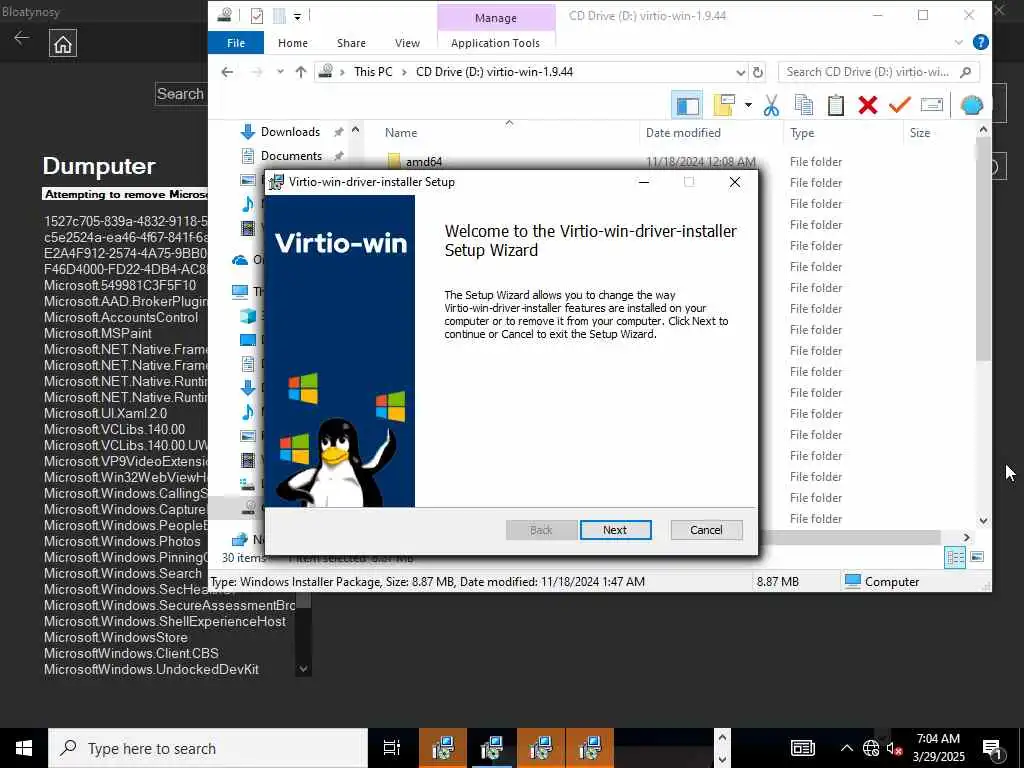Click the Bloatynosy Search field
1024x768 pixels.
(181, 94)
